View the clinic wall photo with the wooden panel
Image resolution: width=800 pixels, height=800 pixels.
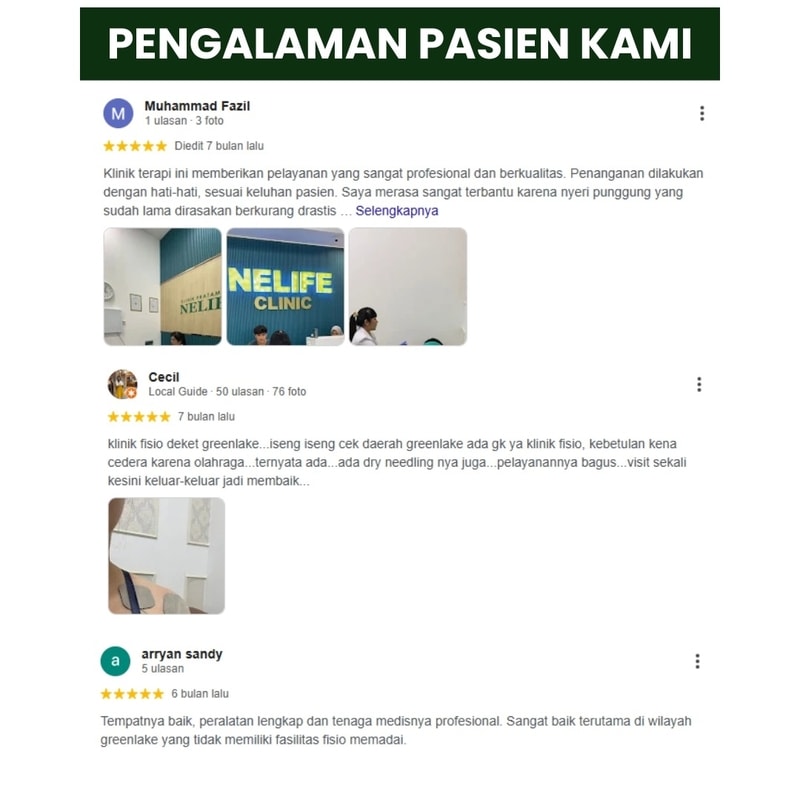(163, 287)
